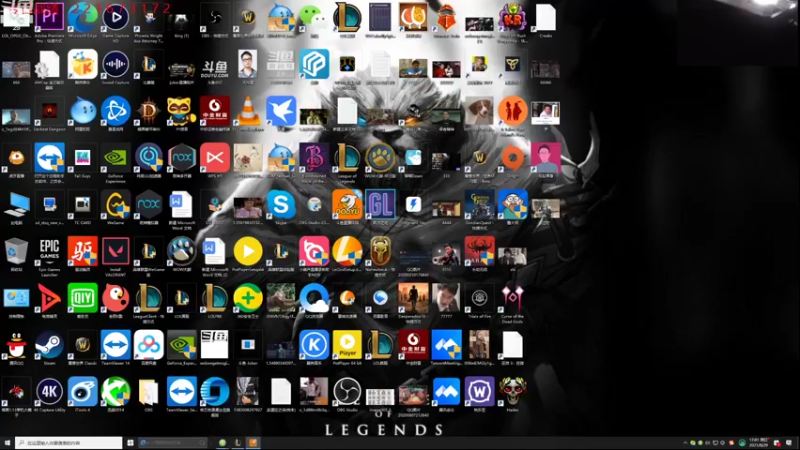Launch Steam desktop icon
This screenshot has height=450, width=800.
pos(49,345)
